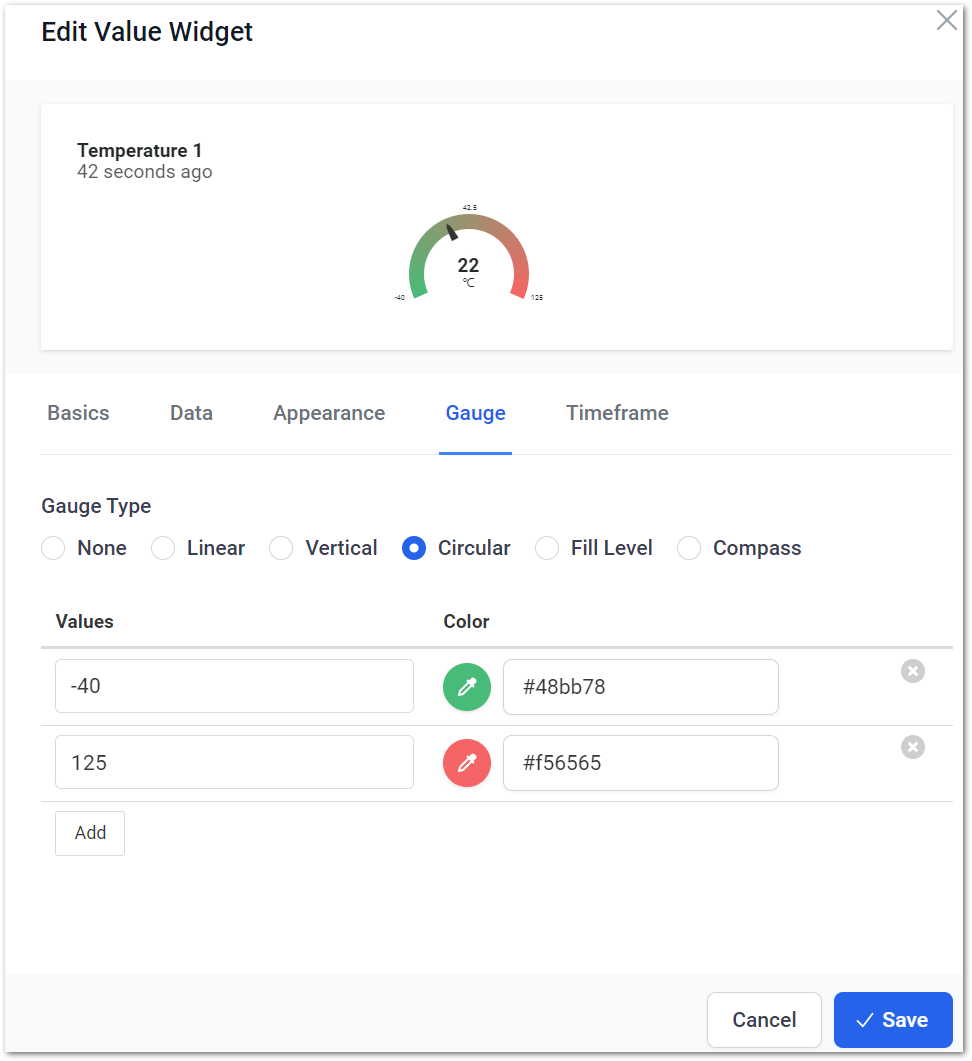Cancel editing the widget
This screenshot has width=972, height=1061.
click(764, 1020)
